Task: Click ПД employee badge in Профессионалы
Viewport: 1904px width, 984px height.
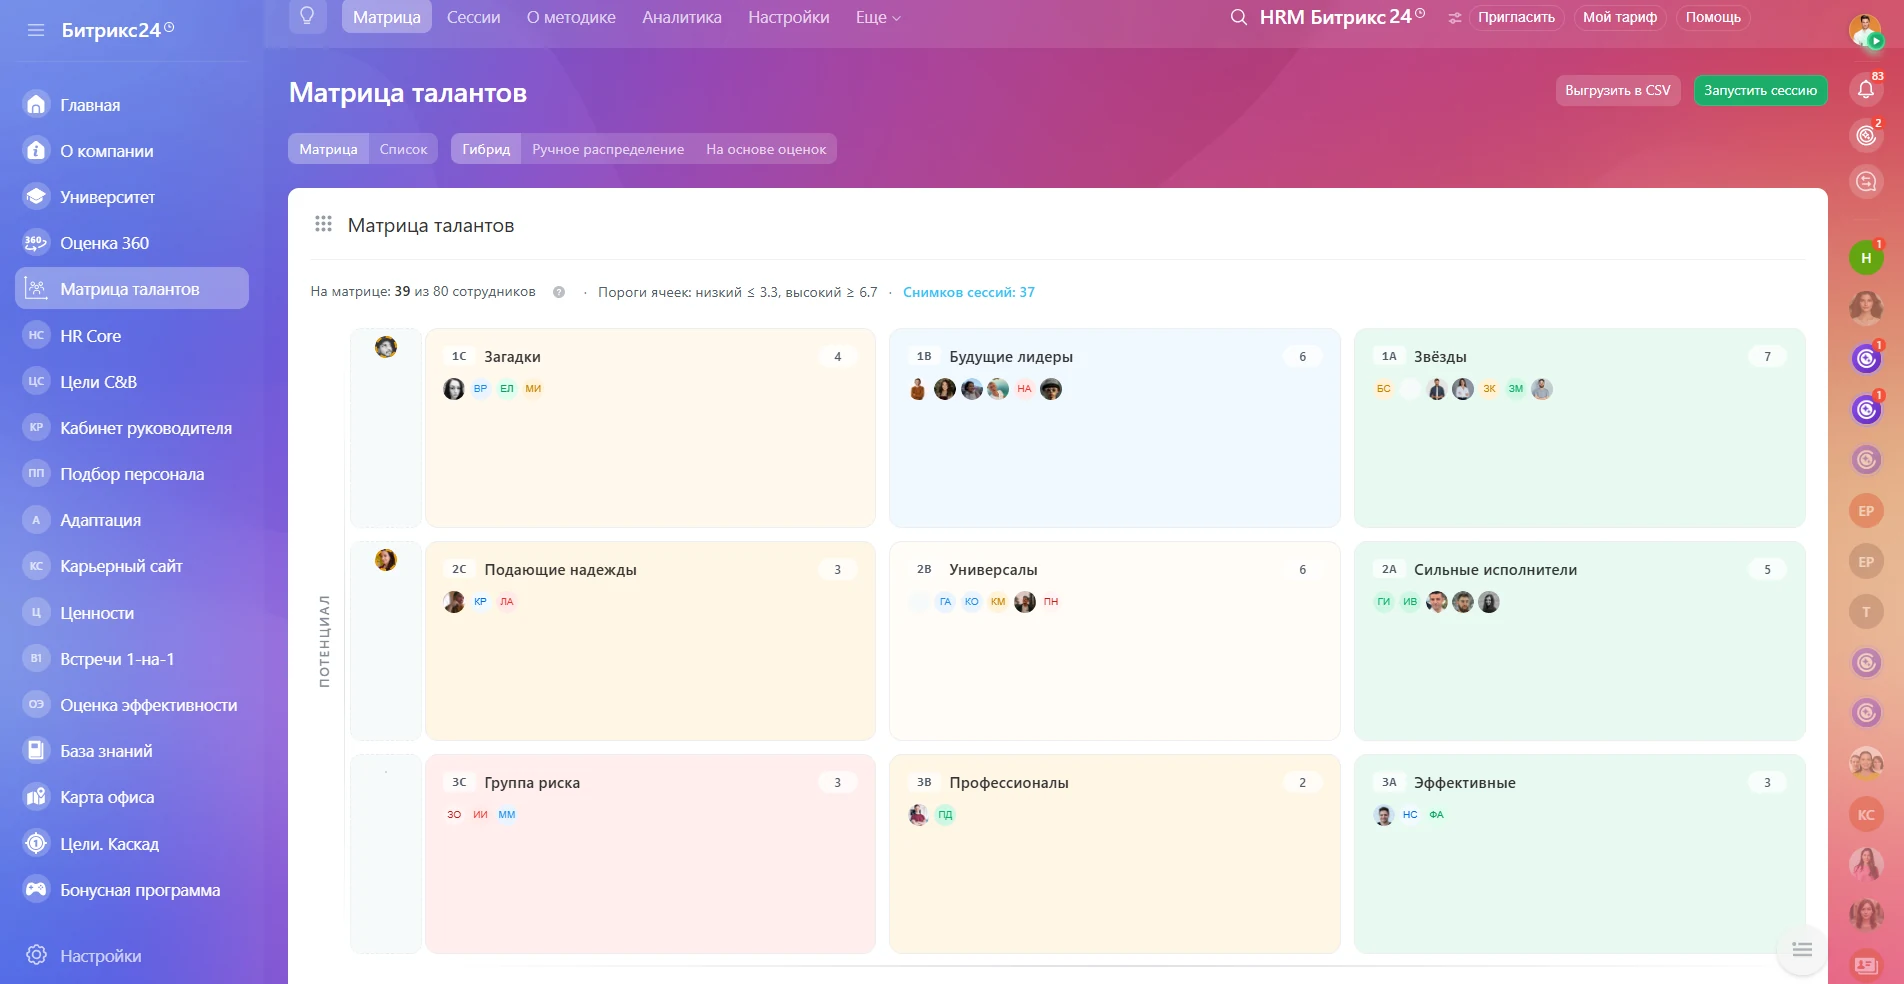Action: 945,815
